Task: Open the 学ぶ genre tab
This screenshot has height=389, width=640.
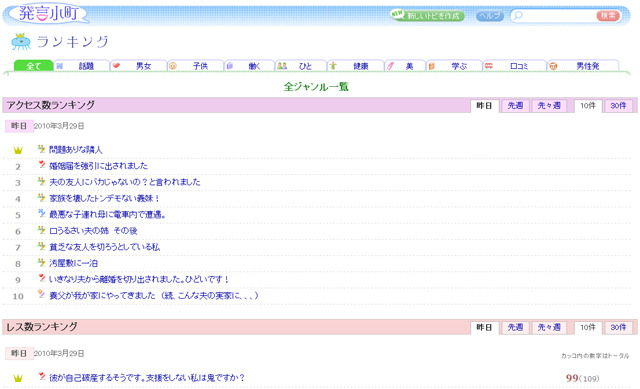Action: pos(454,66)
